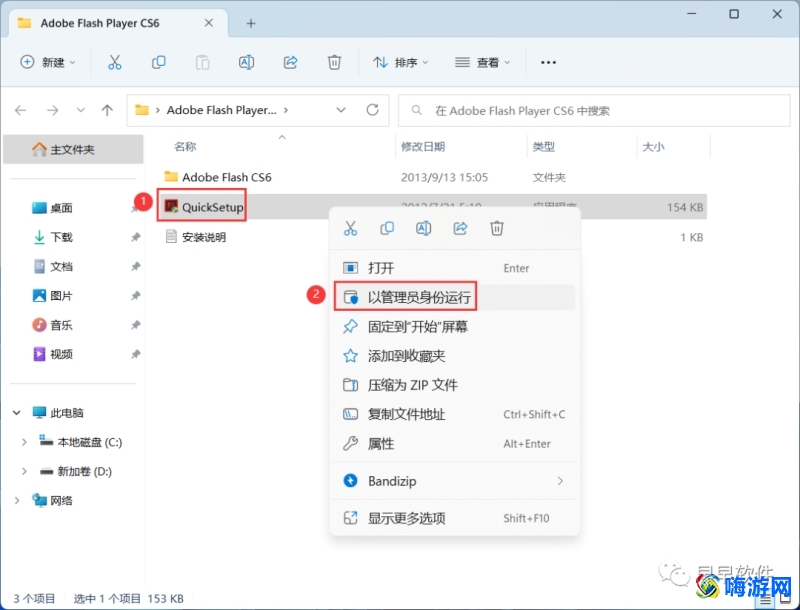Open a new tab with plus button
The height and width of the screenshot is (610, 800).
point(251,23)
